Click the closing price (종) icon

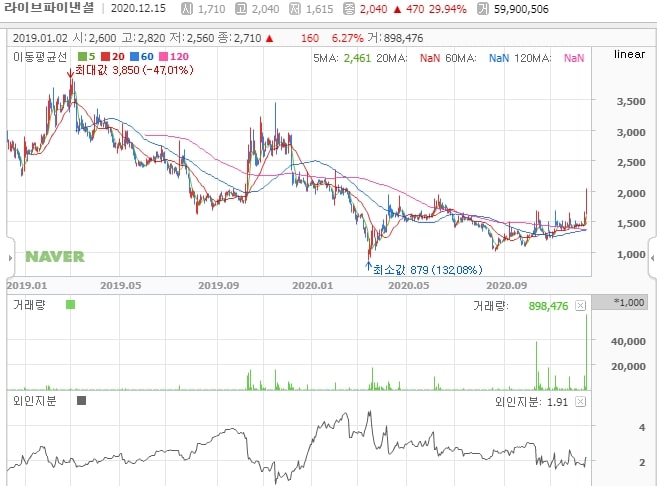click(x=349, y=9)
